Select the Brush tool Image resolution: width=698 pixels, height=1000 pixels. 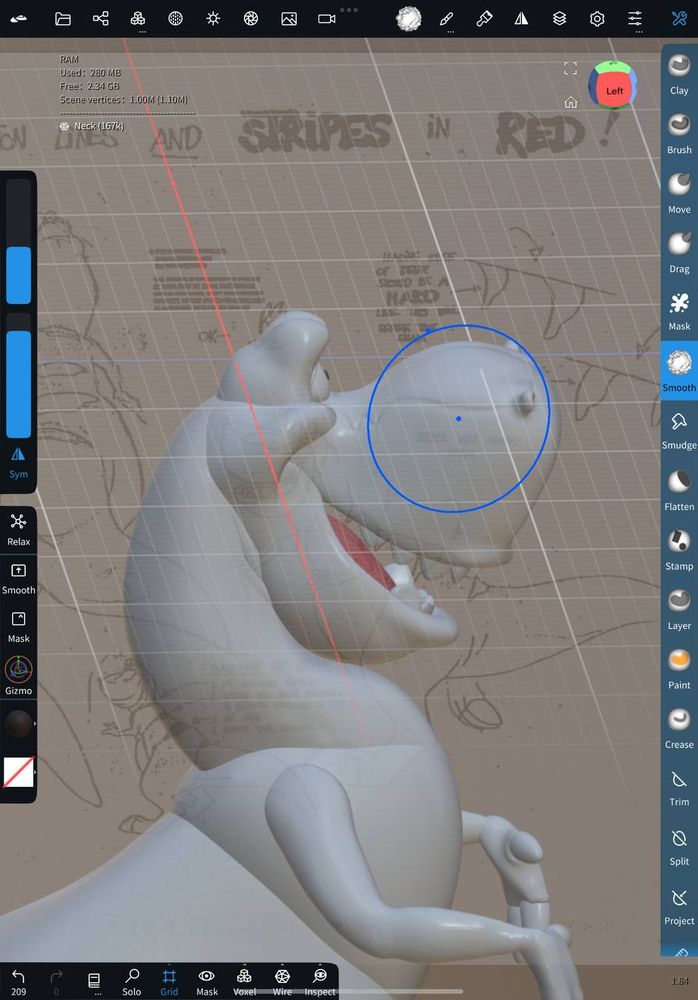679,134
